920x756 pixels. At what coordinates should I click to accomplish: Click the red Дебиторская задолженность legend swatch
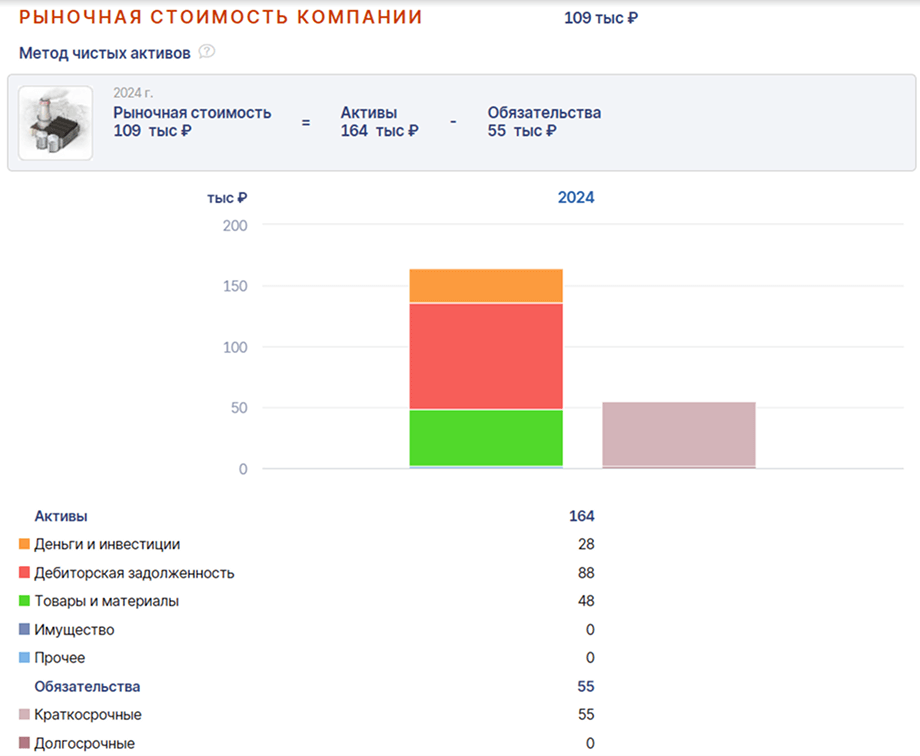click(24, 572)
